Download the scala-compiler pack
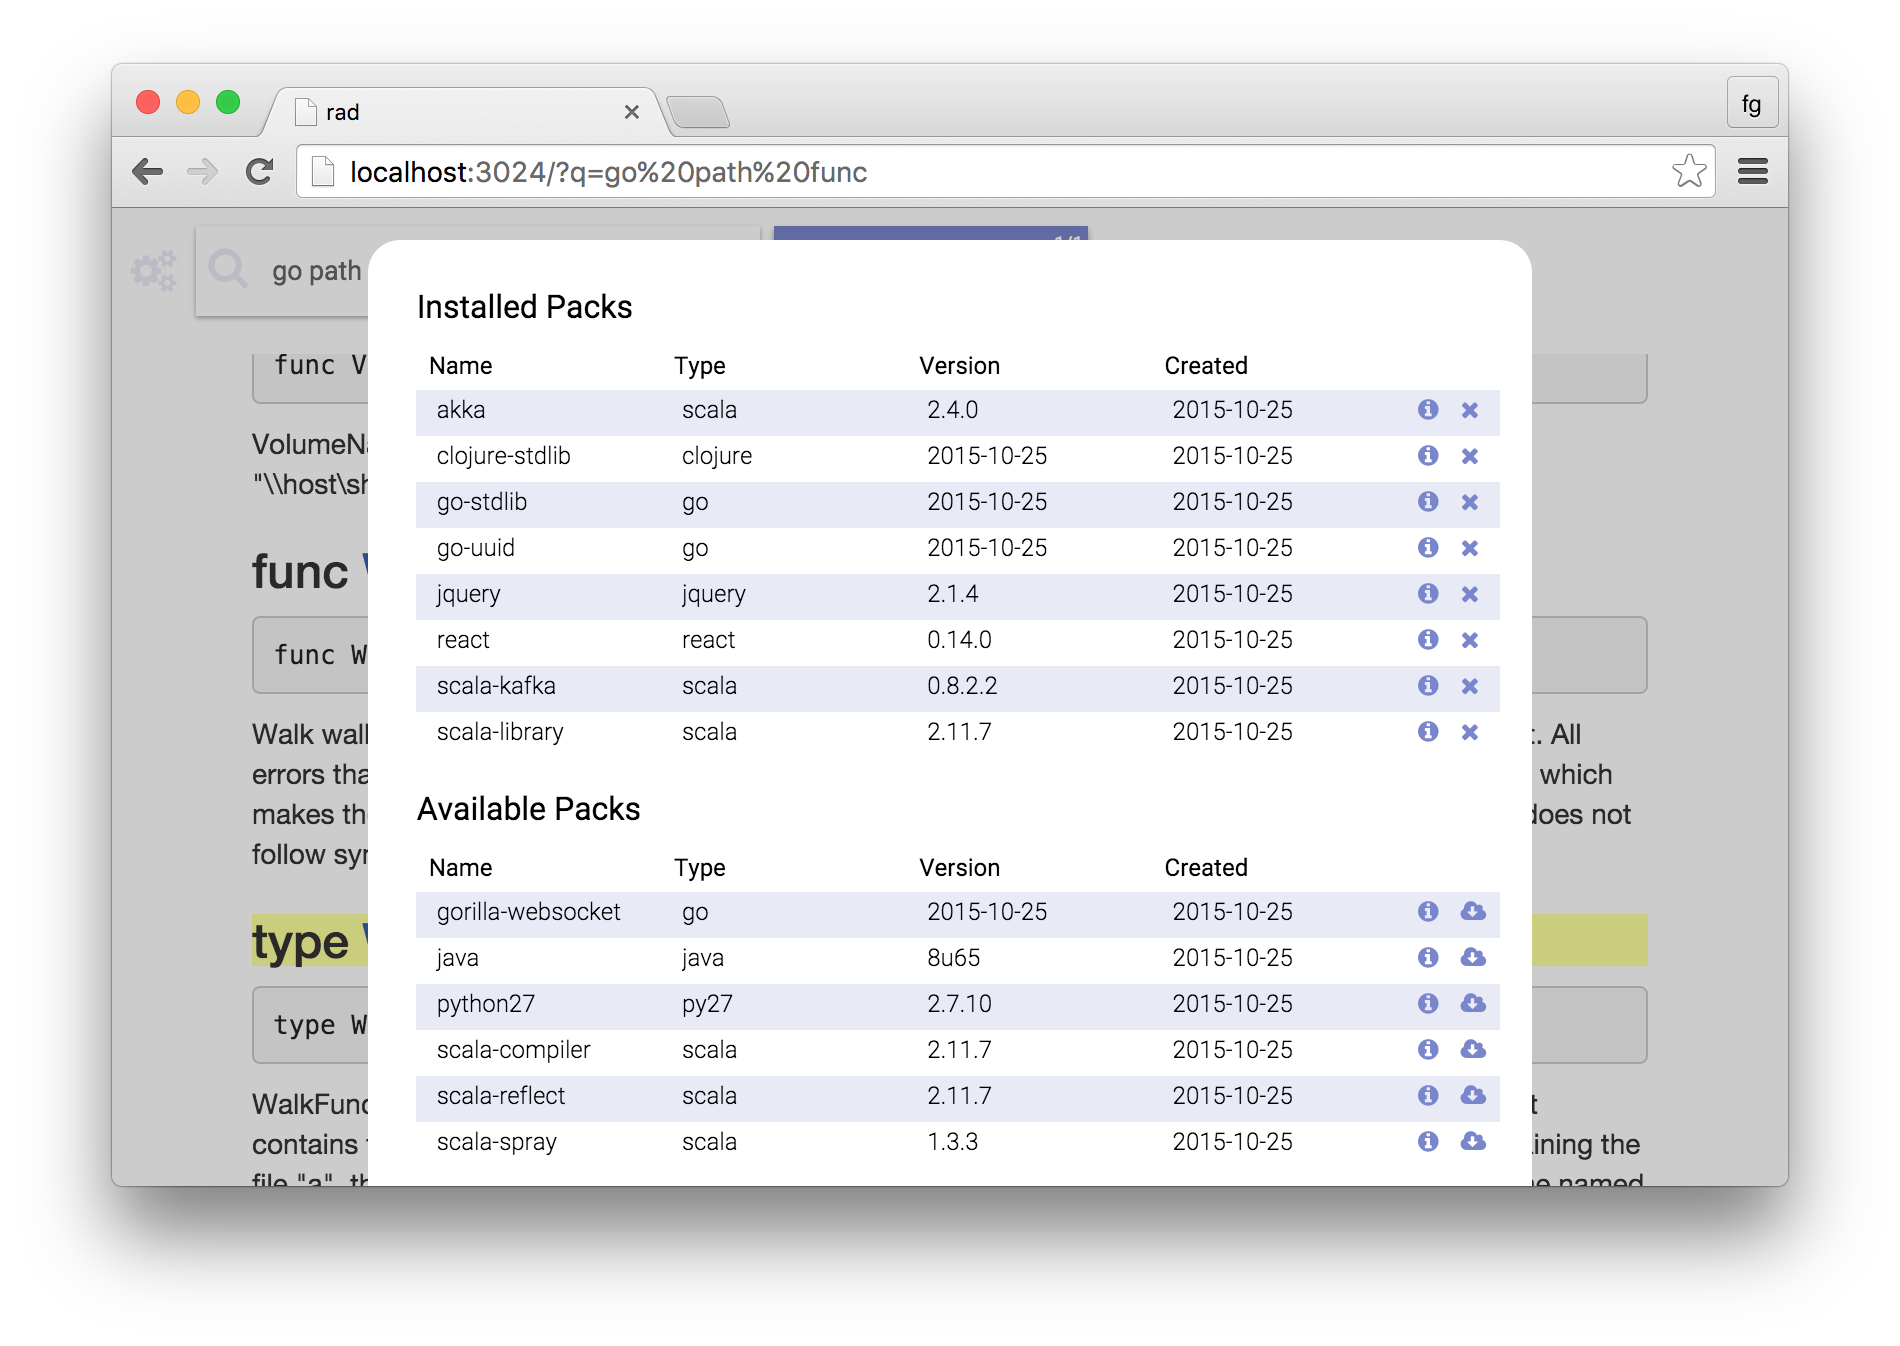The height and width of the screenshot is (1346, 1900). (1472, 1050)
